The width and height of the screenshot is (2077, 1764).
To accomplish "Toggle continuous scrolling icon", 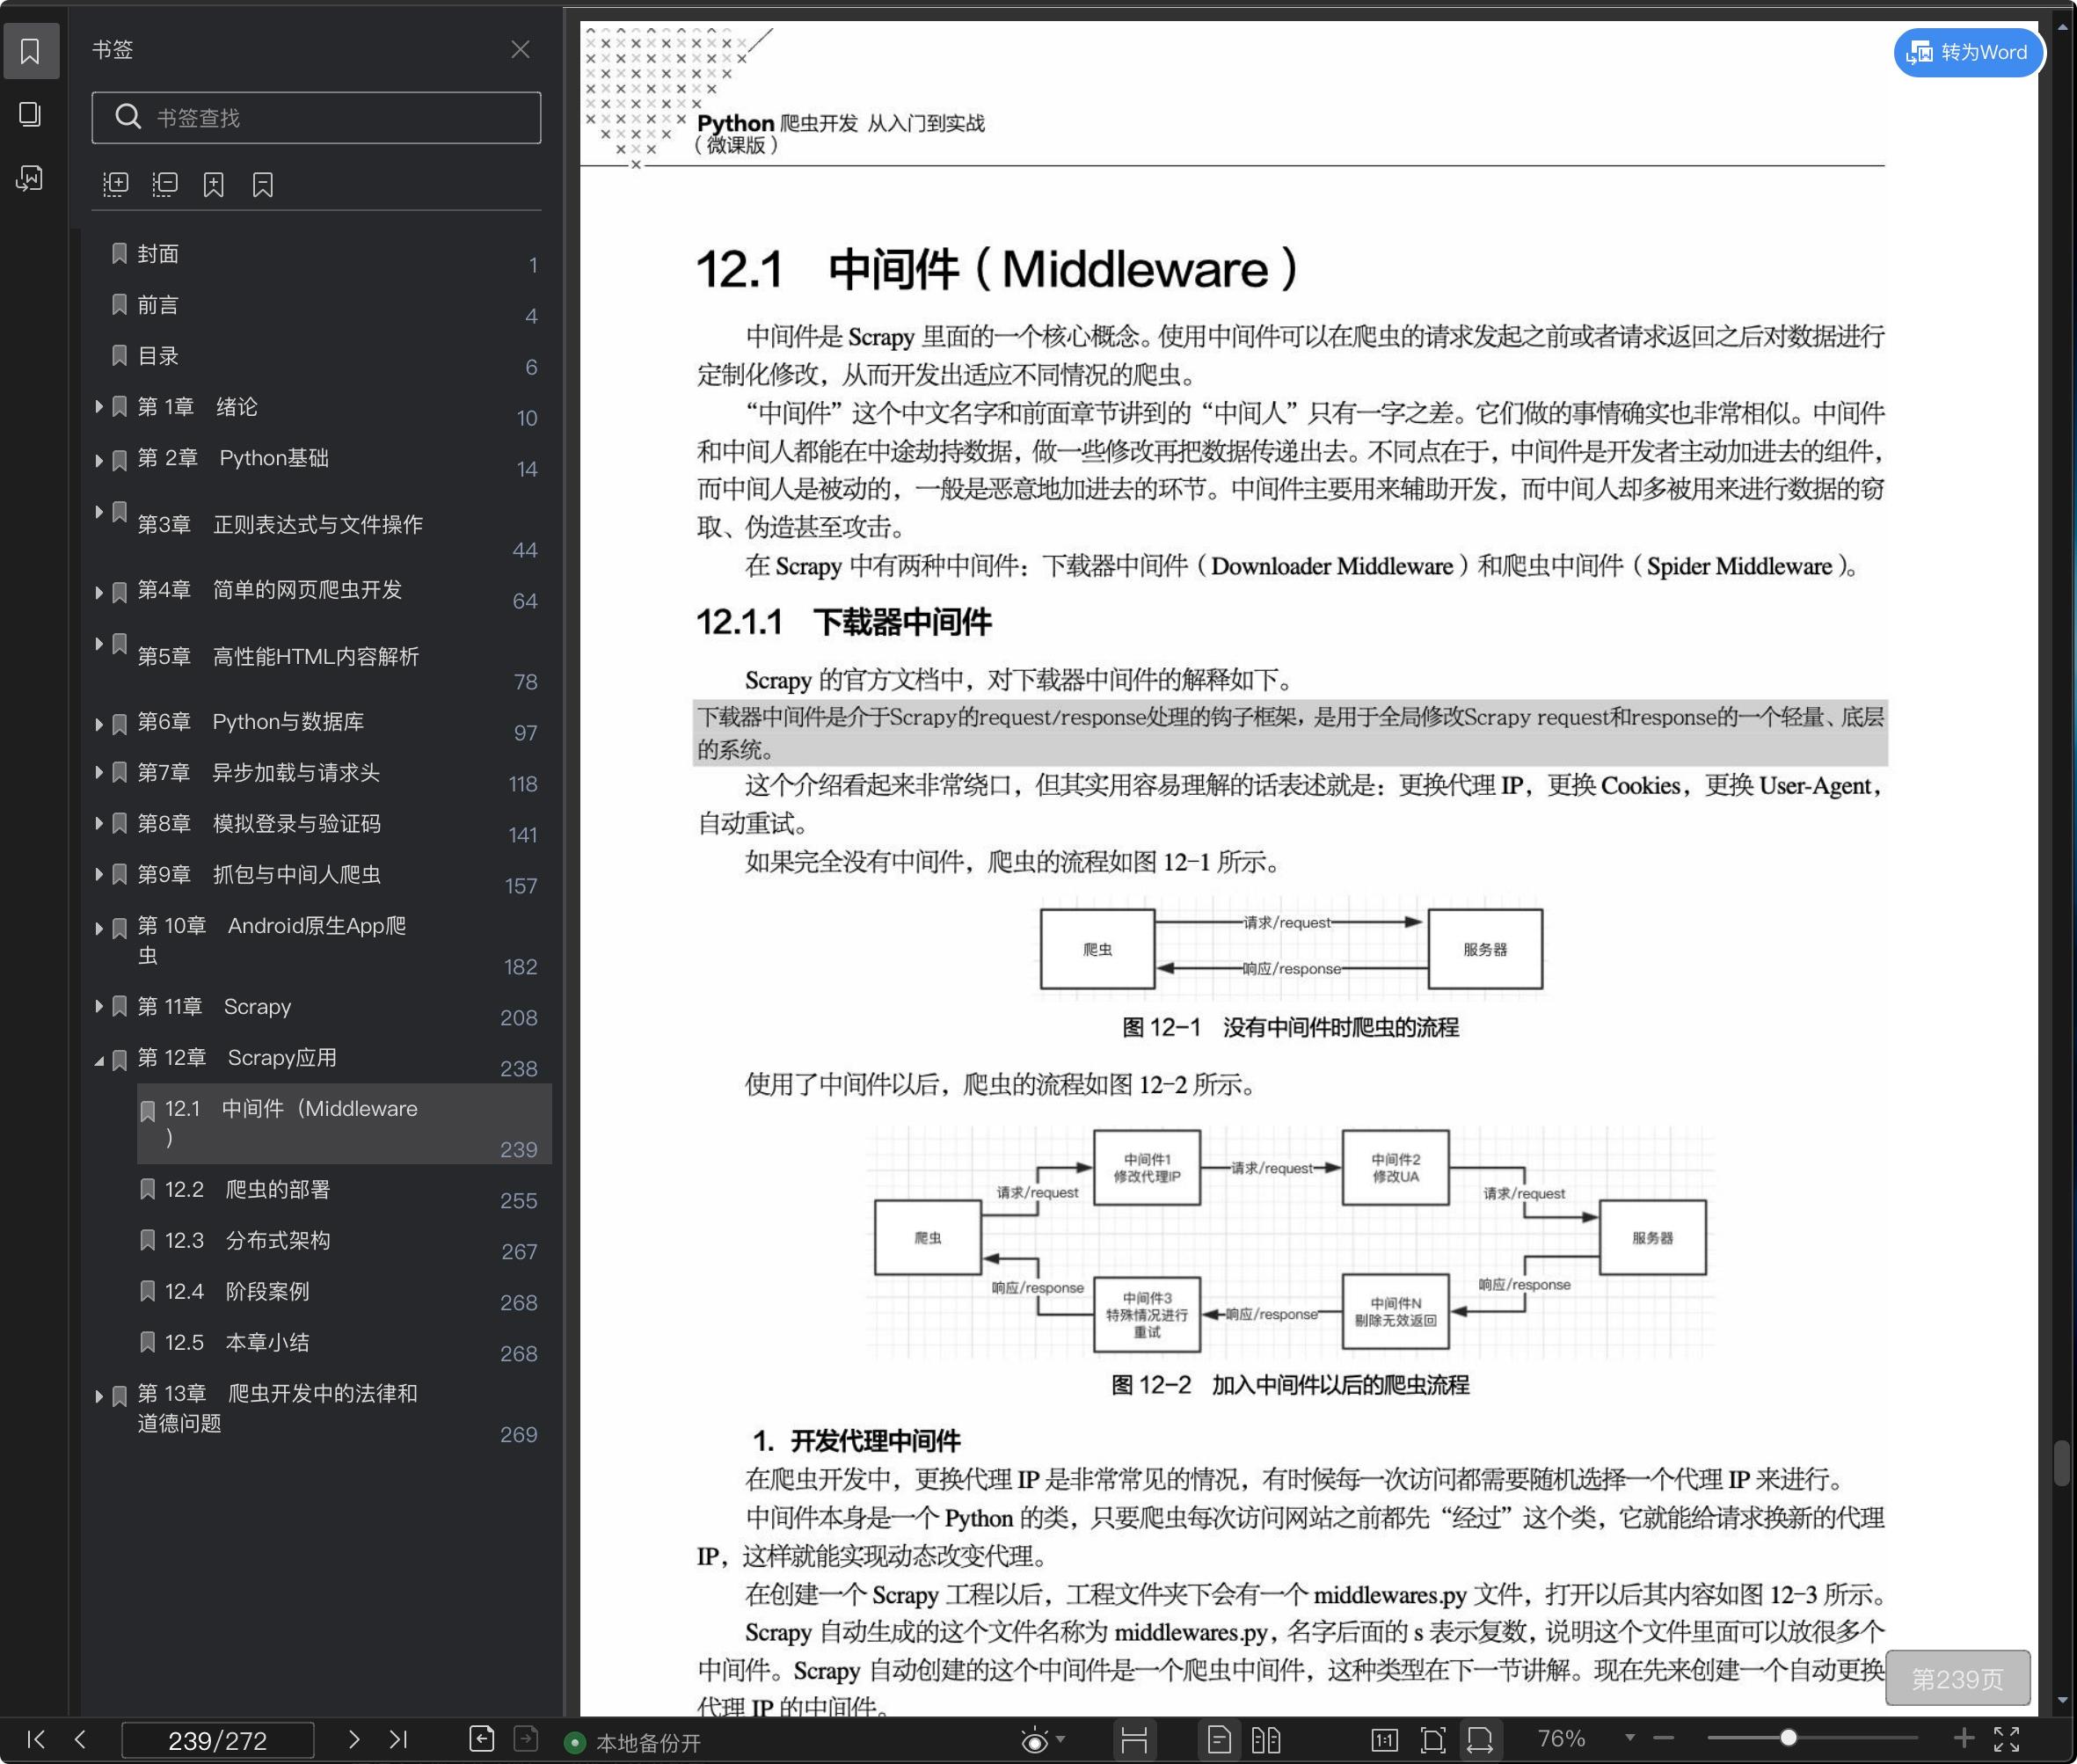I will point(1134,1740).
